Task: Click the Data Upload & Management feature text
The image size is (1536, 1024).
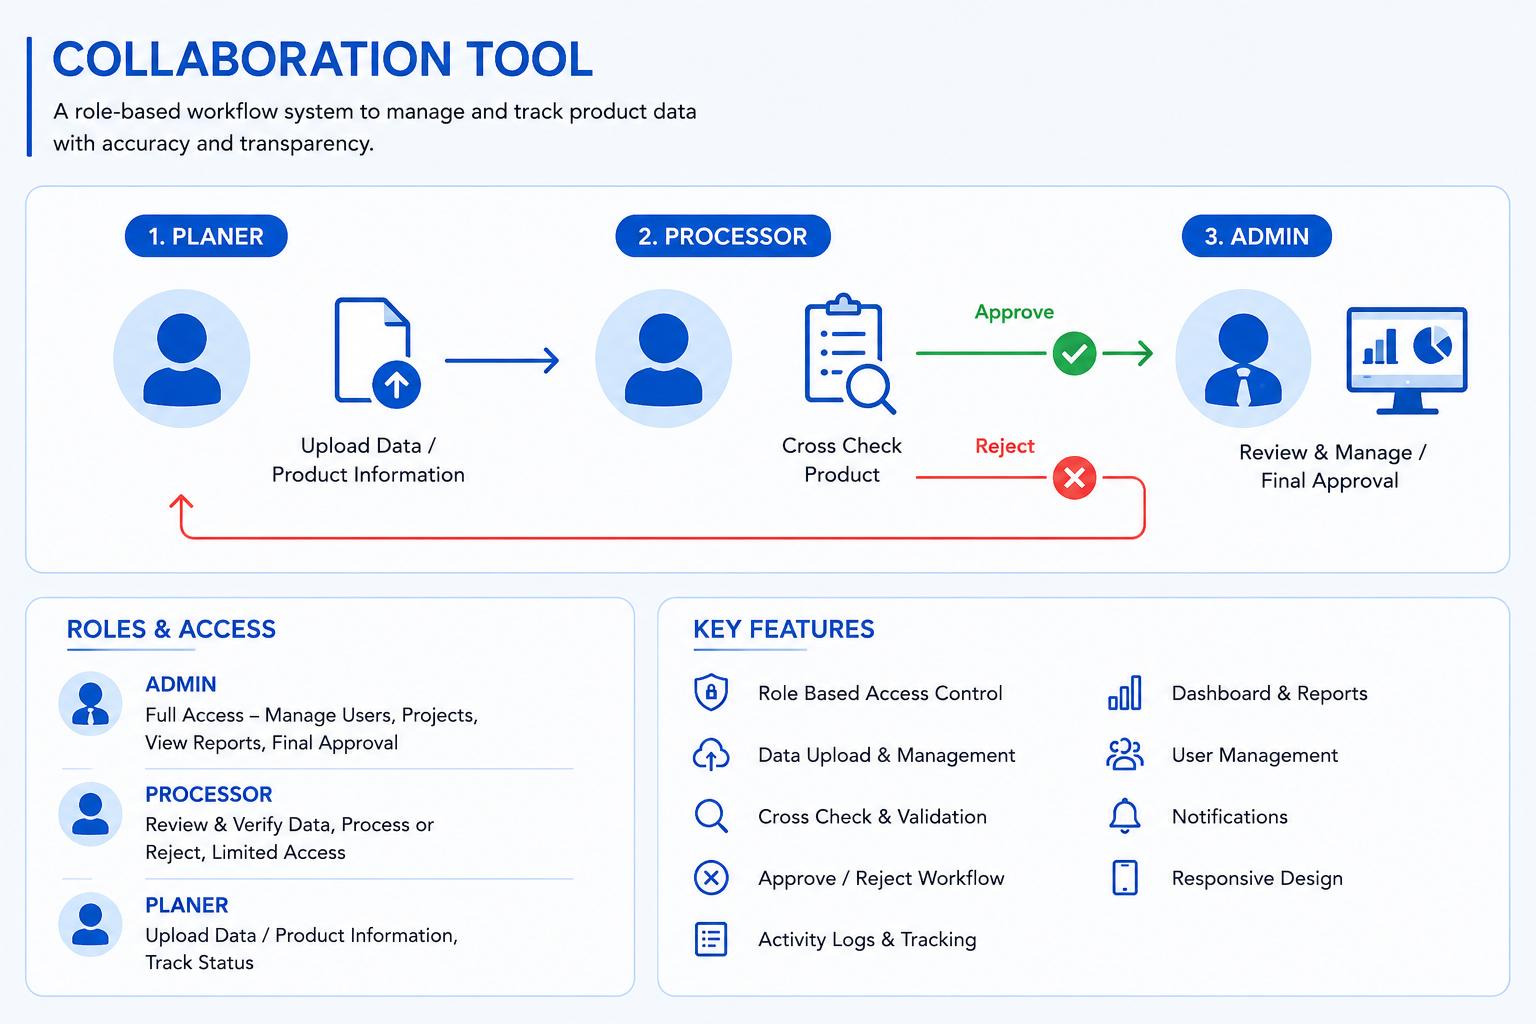Action: 887,755
